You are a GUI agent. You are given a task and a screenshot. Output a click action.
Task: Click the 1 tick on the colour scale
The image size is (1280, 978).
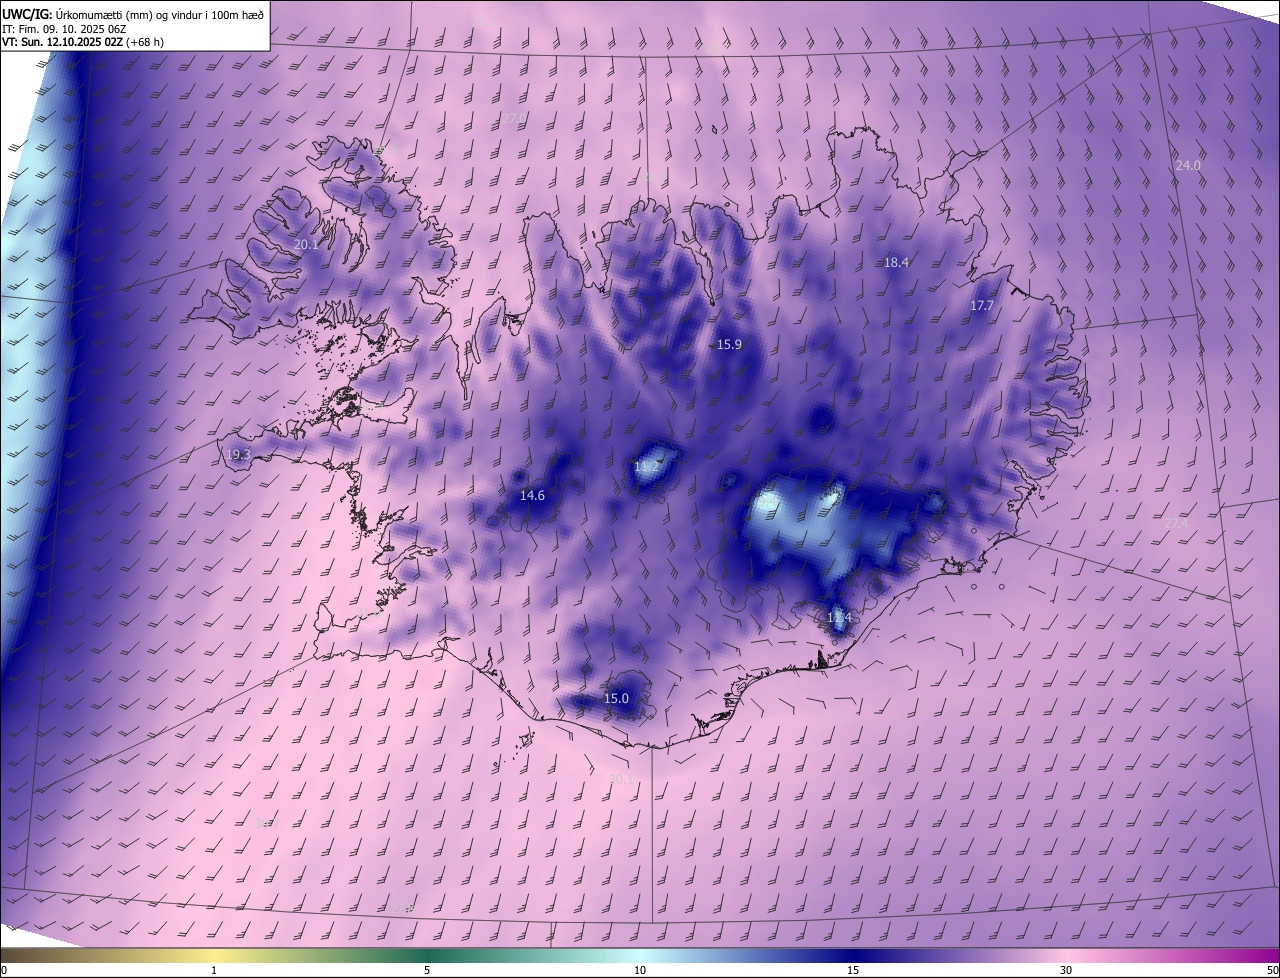click(214, 970)
